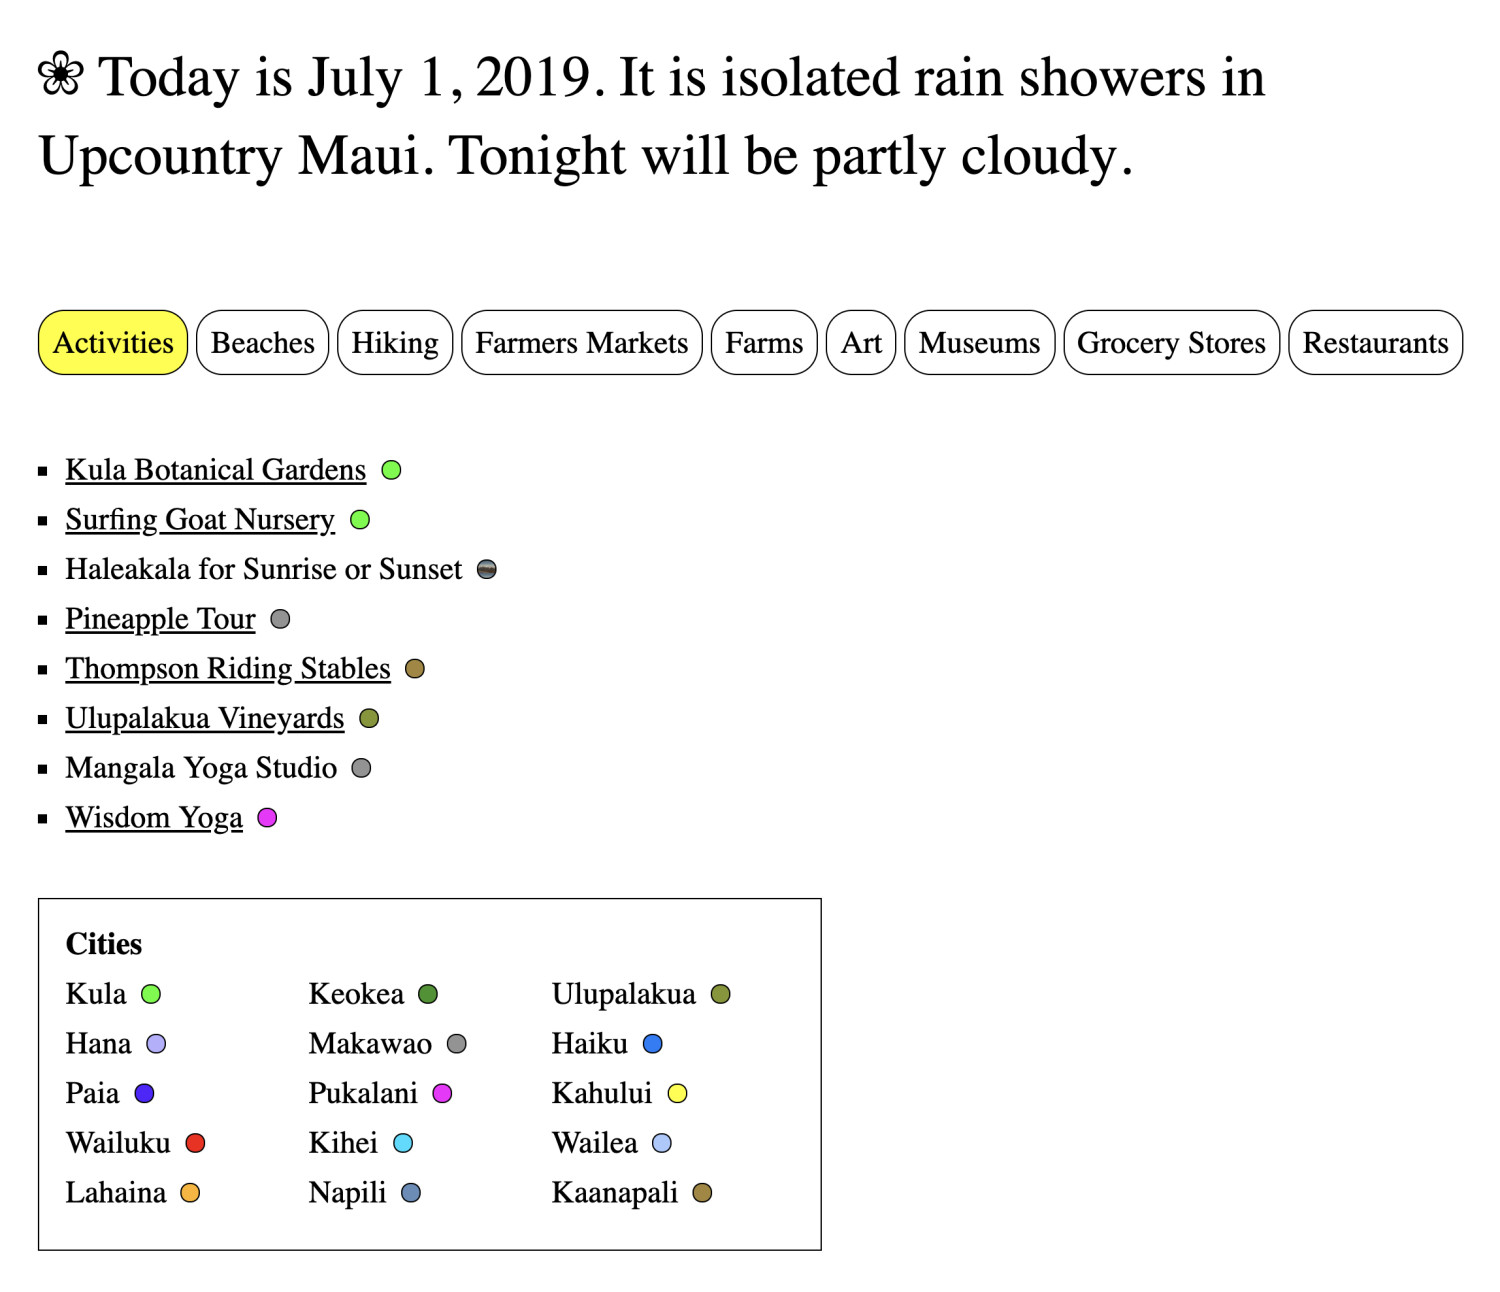The image size is (1500, 1292).
Task: Choose the Restaurants tab
Action: coord(1375,343)
